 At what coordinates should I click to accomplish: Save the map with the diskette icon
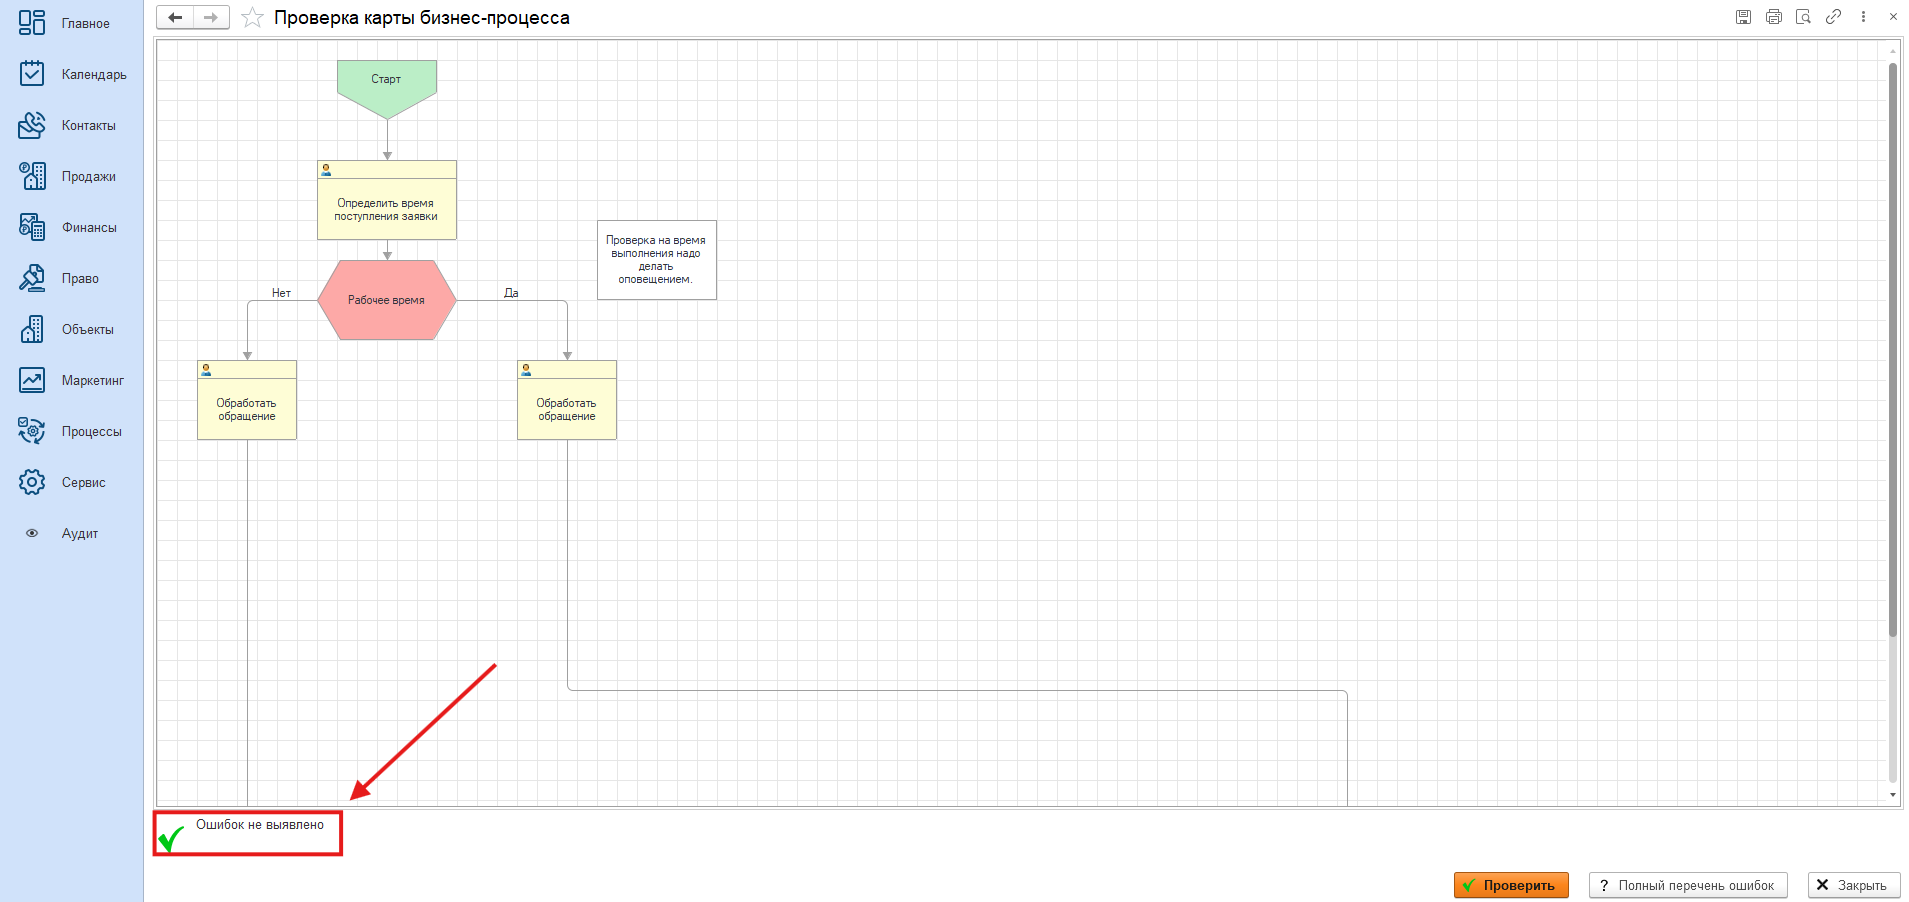pyautogui.click(x=1743, y=17)
